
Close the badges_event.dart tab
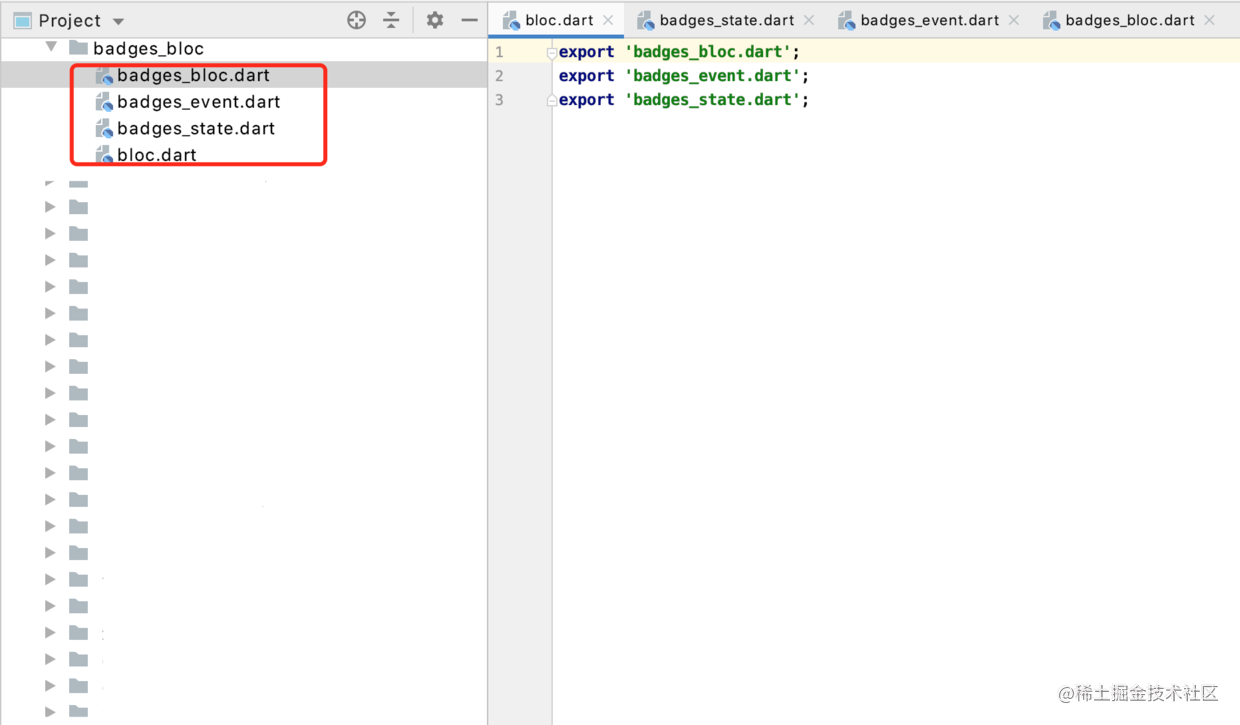[1014, 20]
